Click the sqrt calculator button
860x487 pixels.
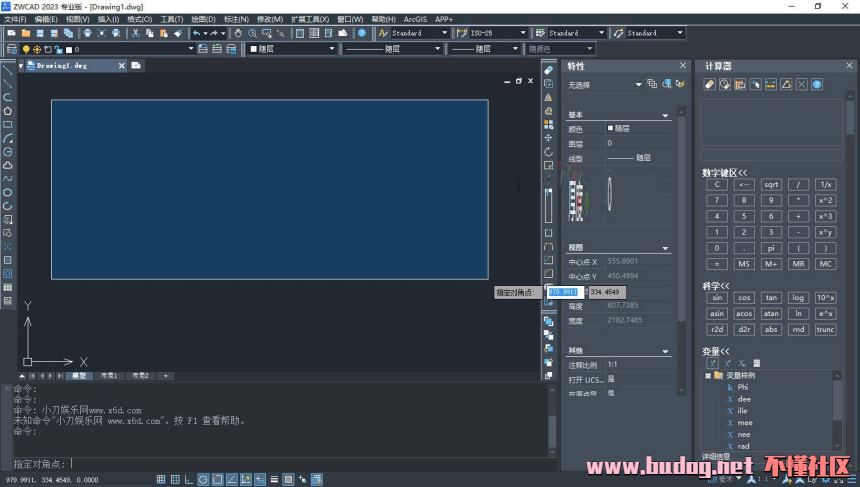pos(771,185)
